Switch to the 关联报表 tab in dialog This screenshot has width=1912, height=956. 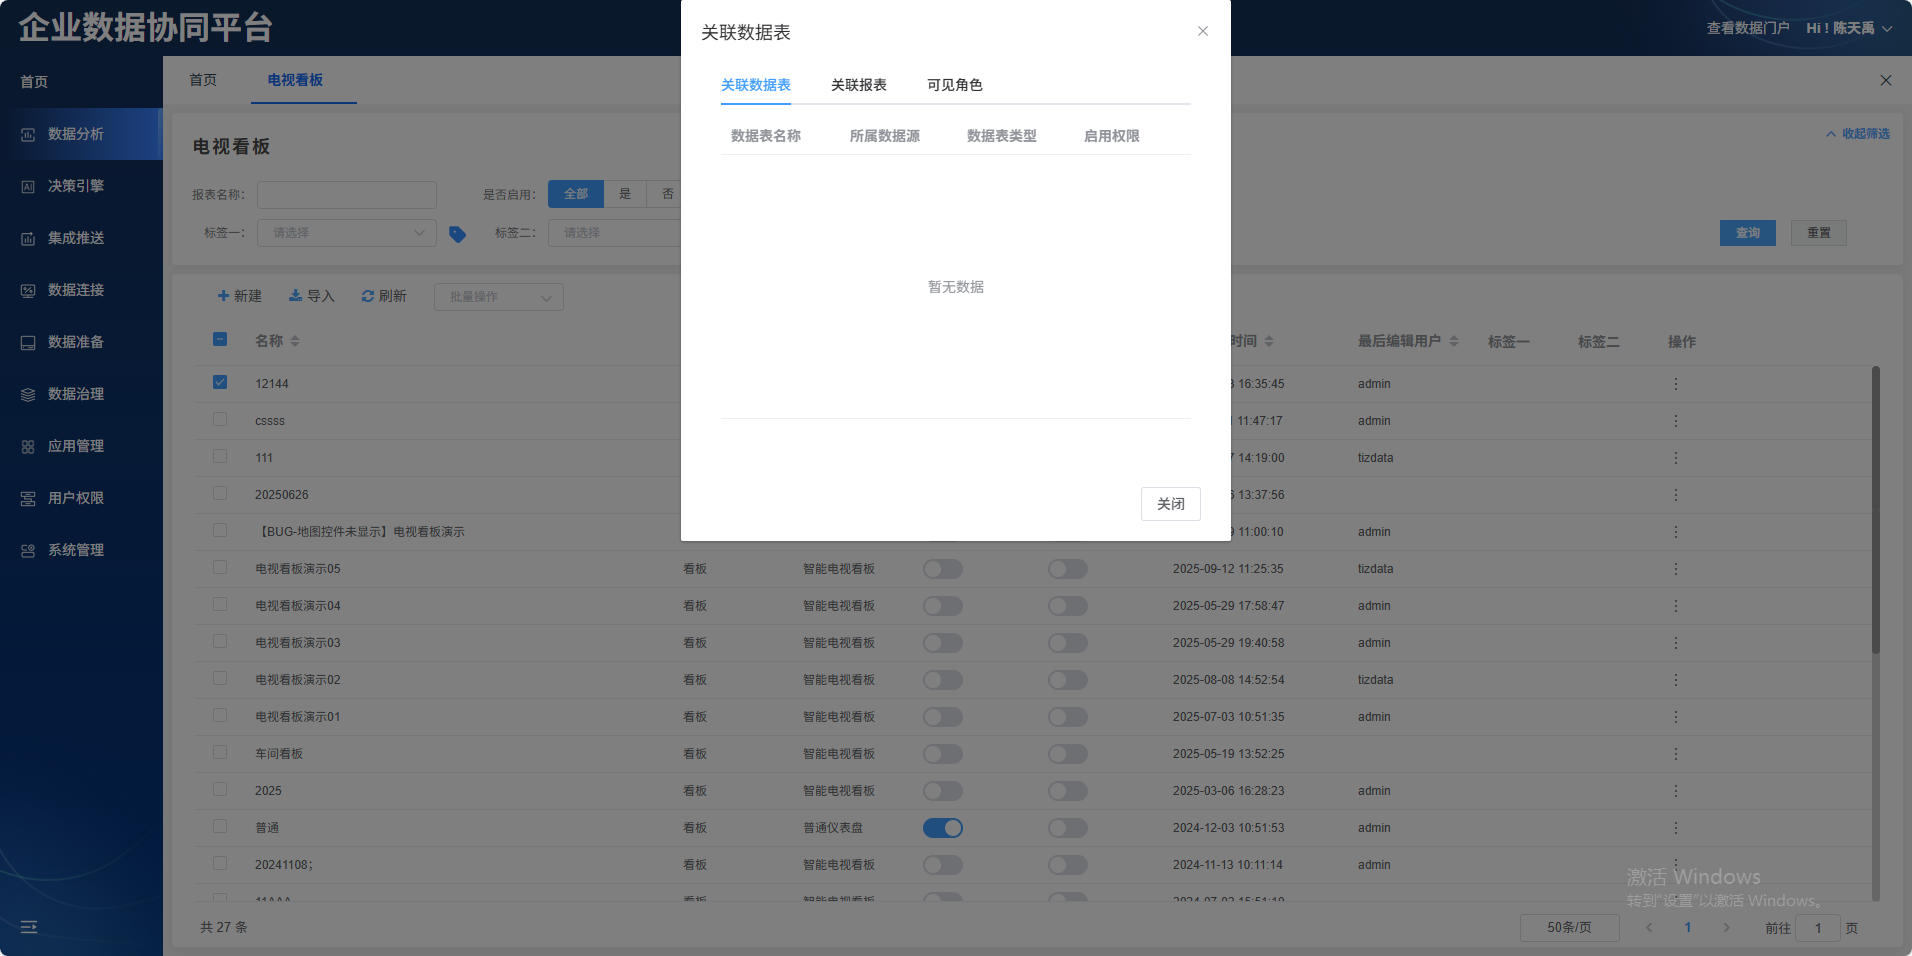point(858,85)
